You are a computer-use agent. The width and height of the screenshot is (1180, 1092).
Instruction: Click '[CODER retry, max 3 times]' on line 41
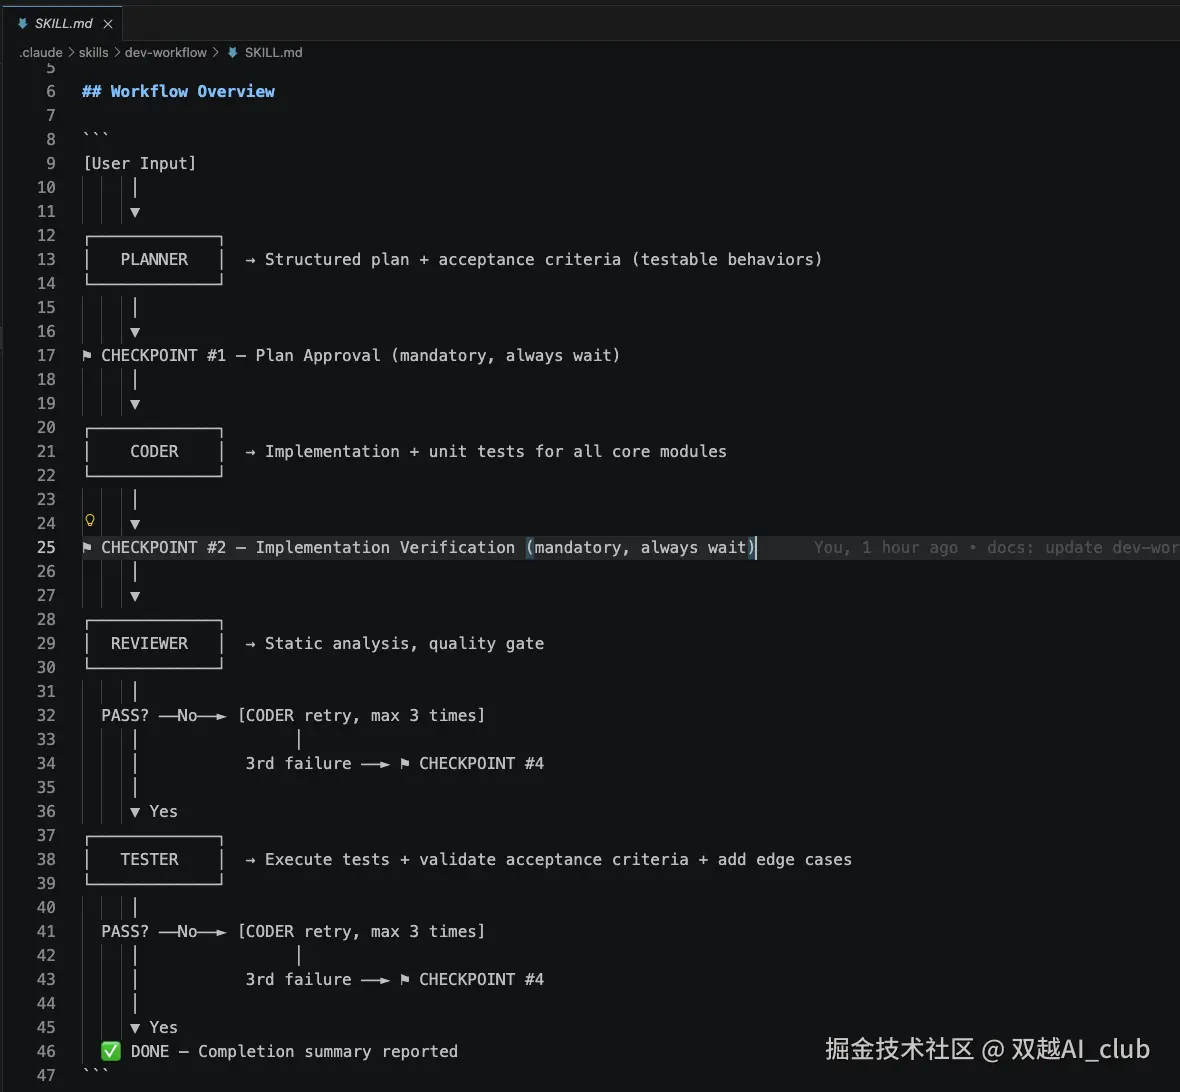click(x=361, y=931)
